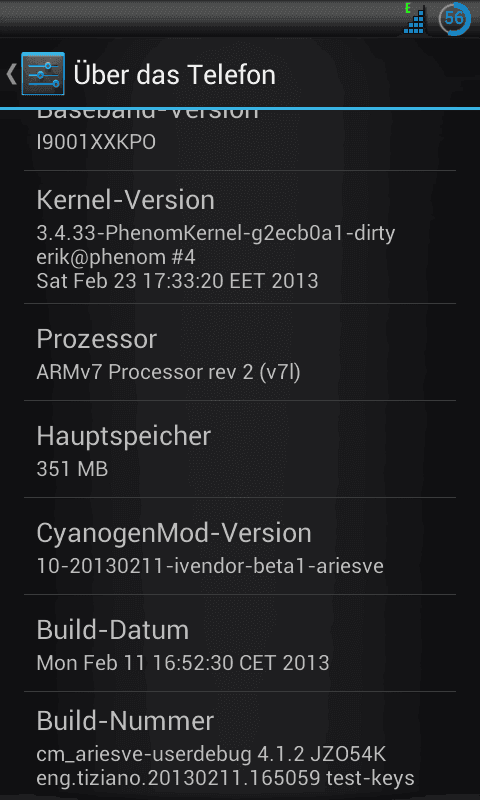The height and width of the screenshot is (800, 480).
Task: Tap the CyanogenMod-Version heading
Action: pyautogui.click(x=174, y=533)
